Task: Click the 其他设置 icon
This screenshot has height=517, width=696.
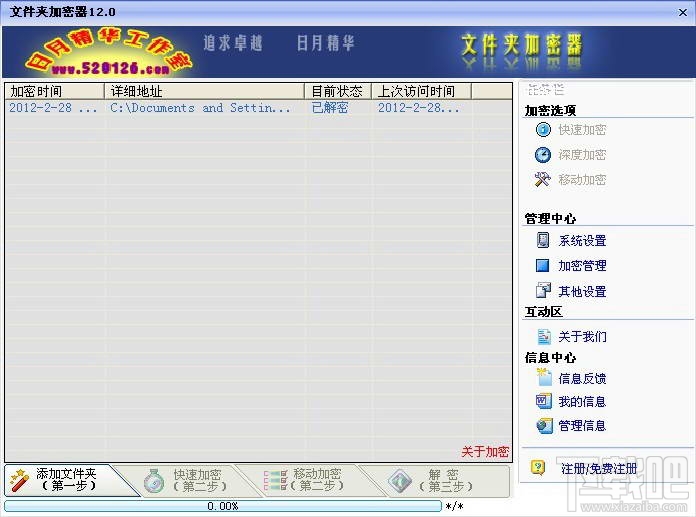Action: [543, 290]
